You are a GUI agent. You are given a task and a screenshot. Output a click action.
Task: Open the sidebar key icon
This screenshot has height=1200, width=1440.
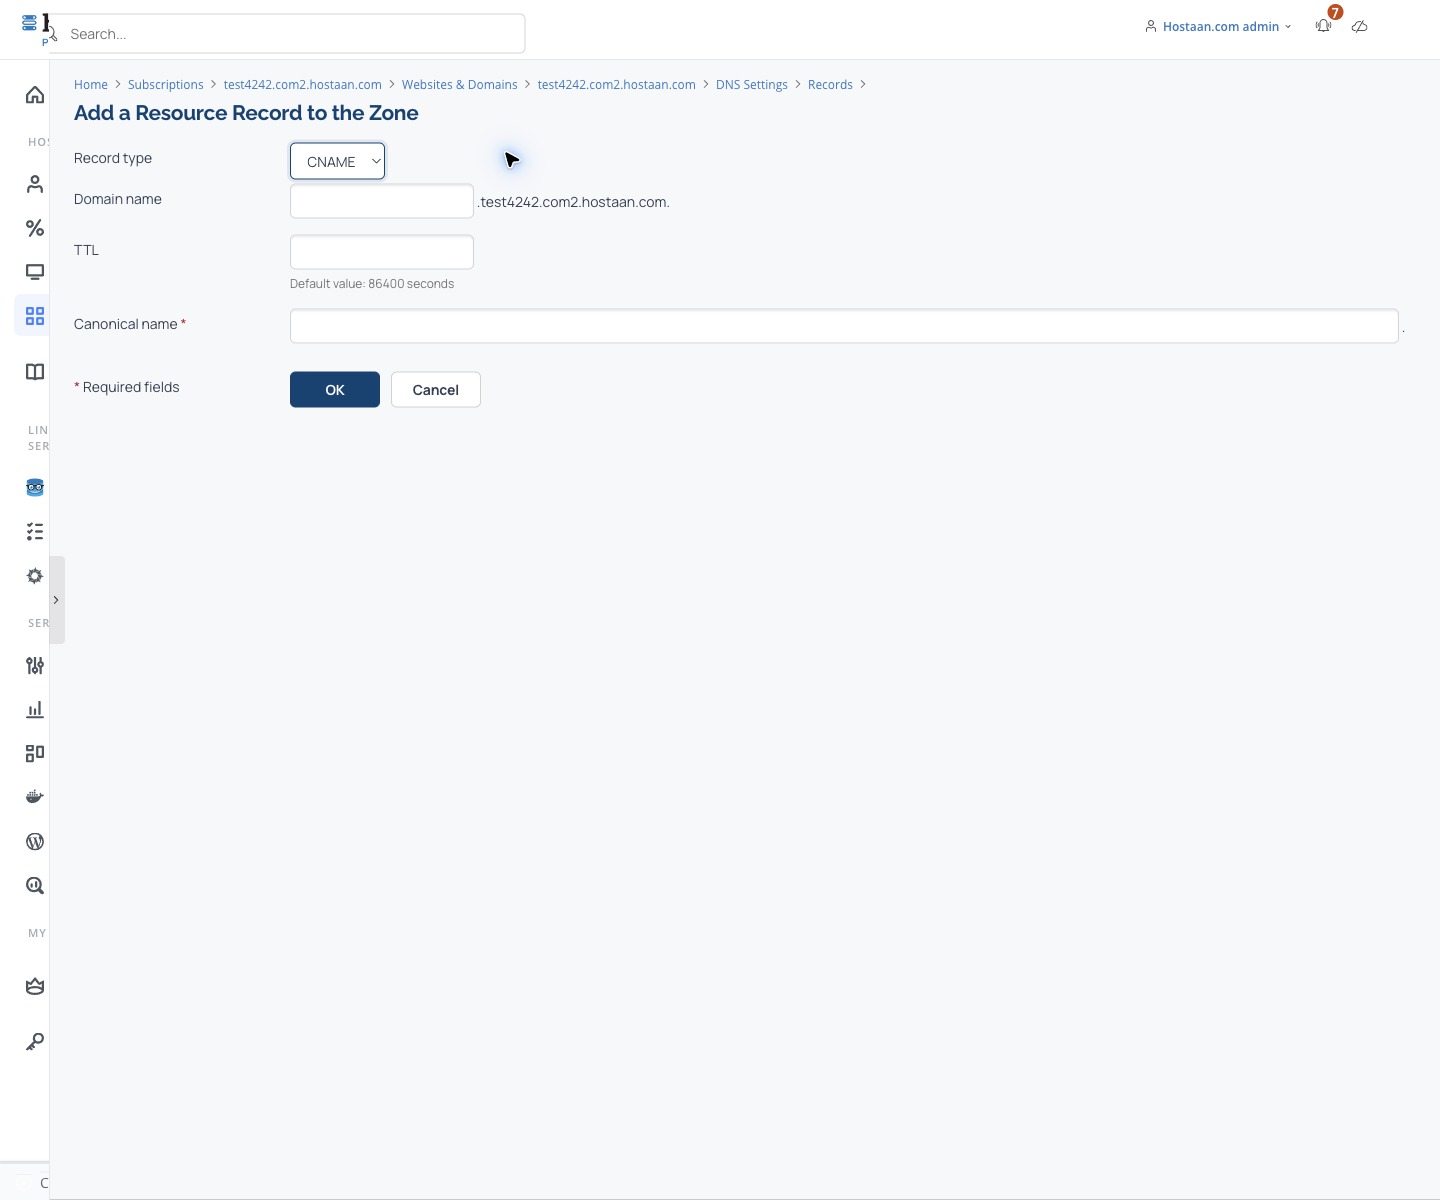(35, 1042)
